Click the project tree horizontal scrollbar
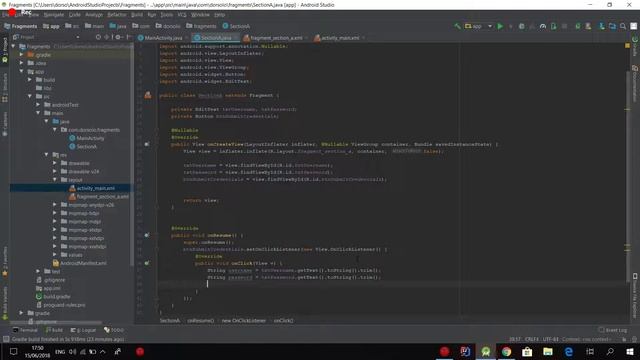Image resolution: width=640 pixels, height=360 pixels. pyautogui.click(x=57, y=322)
